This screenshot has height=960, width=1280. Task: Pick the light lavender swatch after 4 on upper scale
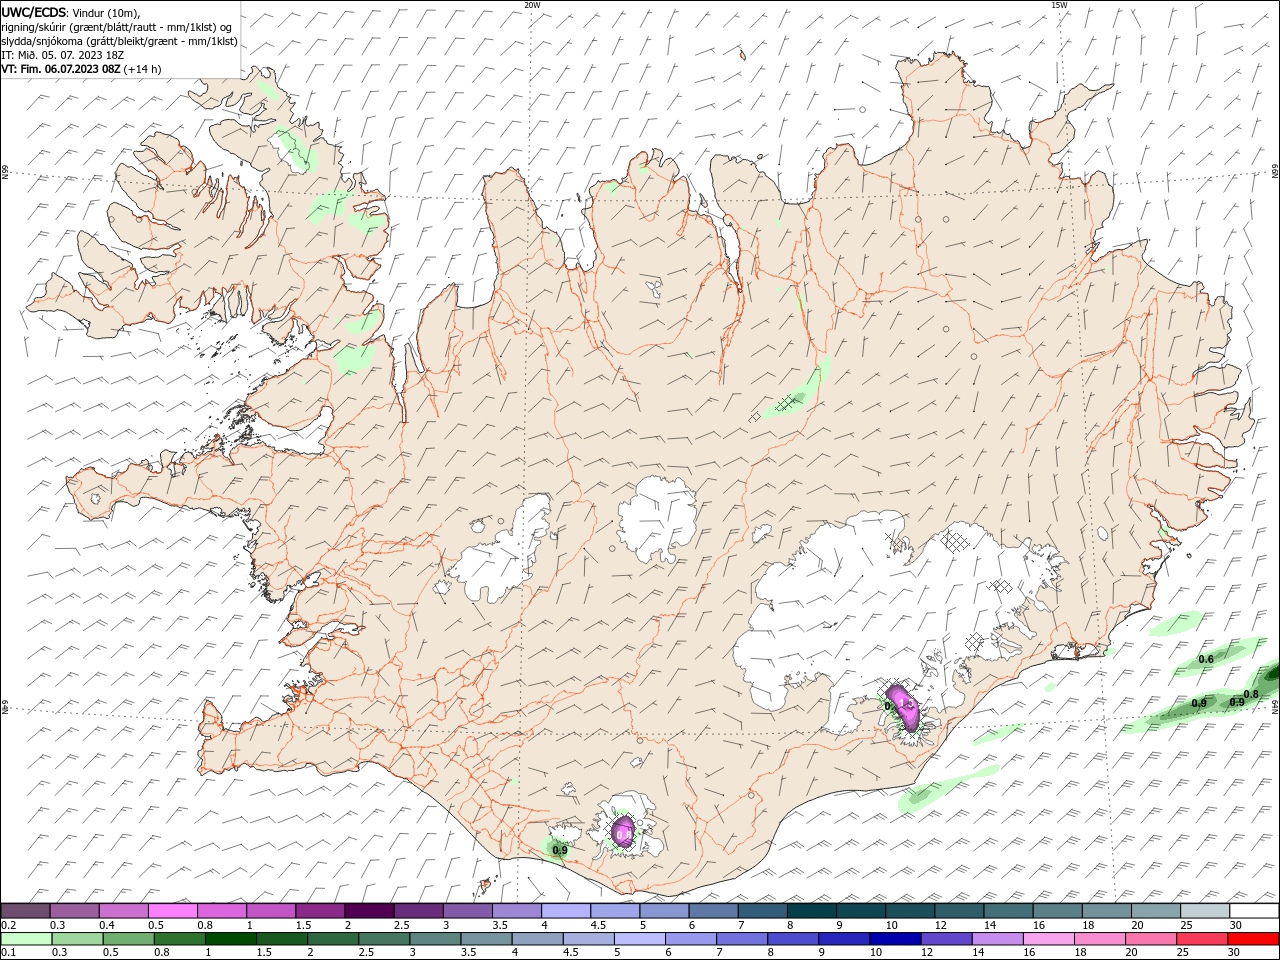[x=566, y=911]
